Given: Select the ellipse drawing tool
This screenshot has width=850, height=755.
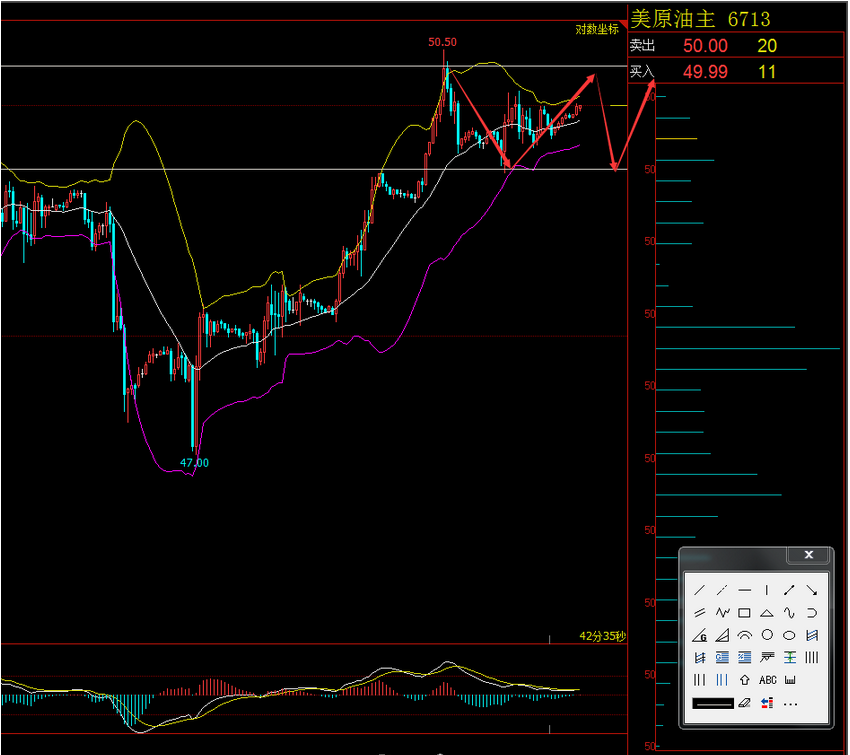Looking at the screenshot, I should [789, 635].
